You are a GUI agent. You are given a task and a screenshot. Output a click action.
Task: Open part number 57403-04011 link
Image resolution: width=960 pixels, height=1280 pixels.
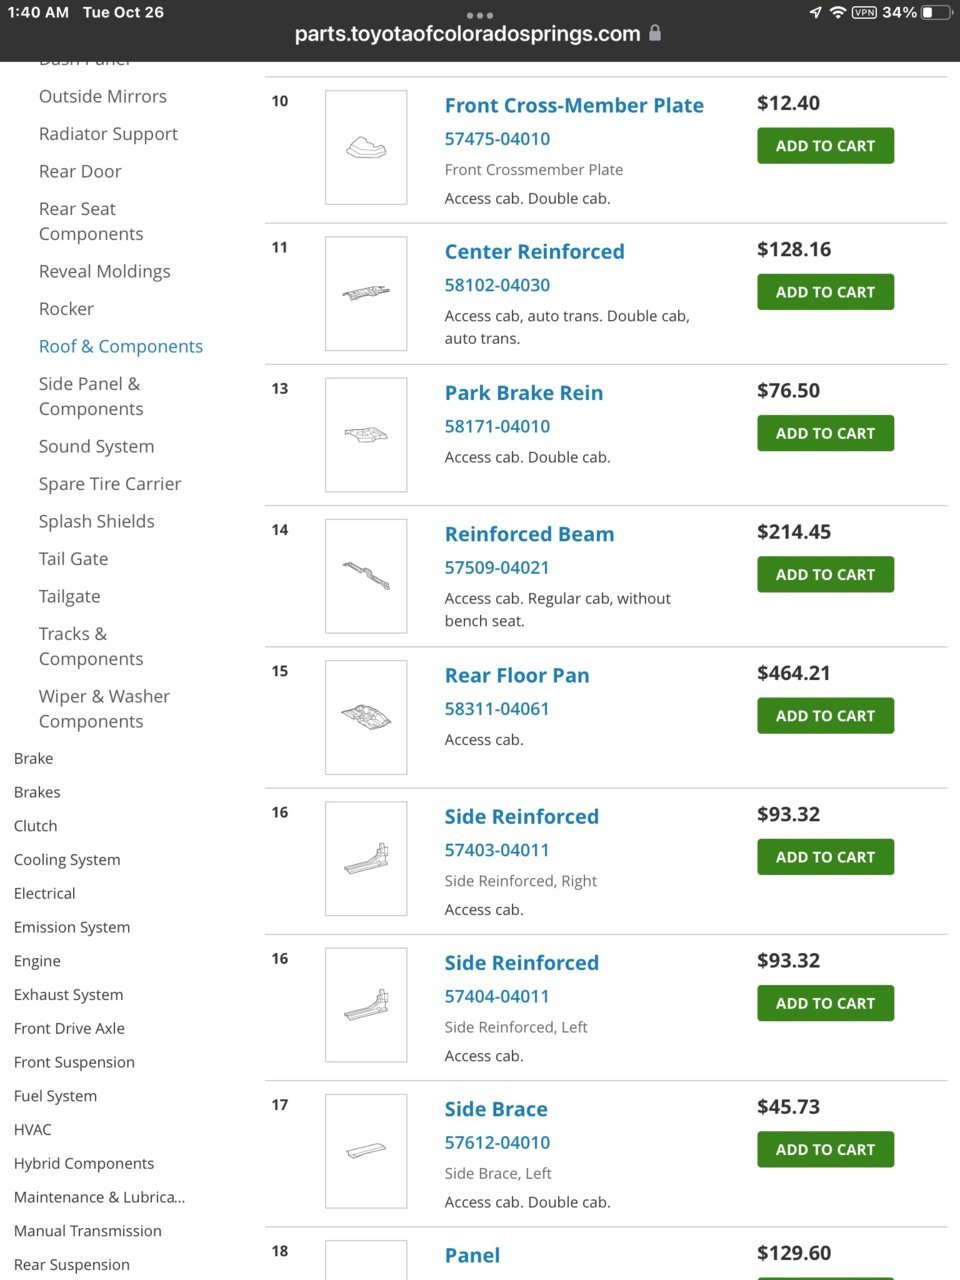point(497,850)
